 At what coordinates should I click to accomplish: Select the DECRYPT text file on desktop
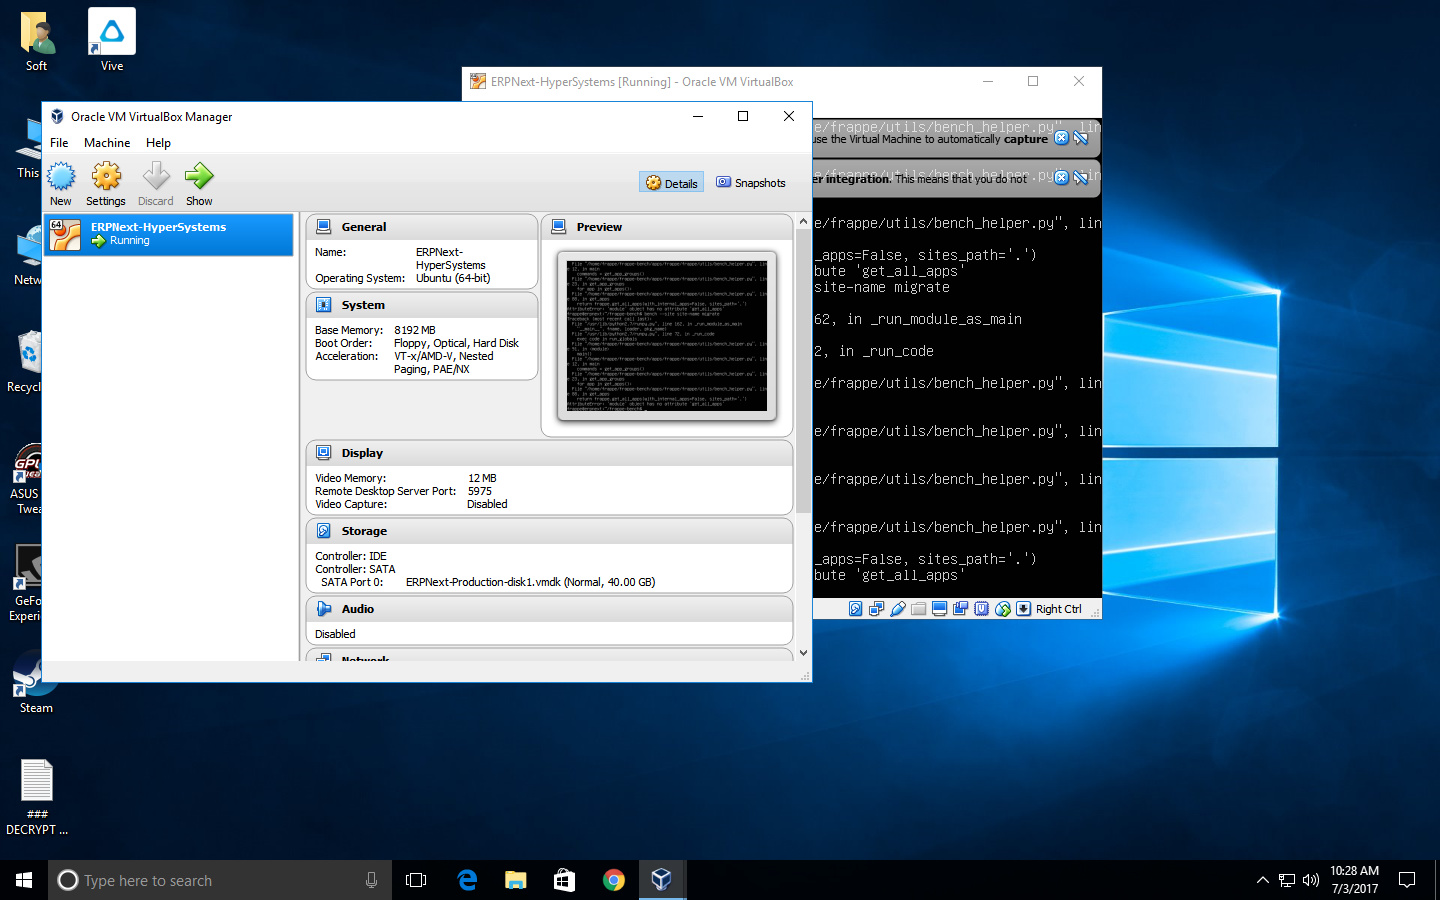pyautogui.click(x=37, y=797)
